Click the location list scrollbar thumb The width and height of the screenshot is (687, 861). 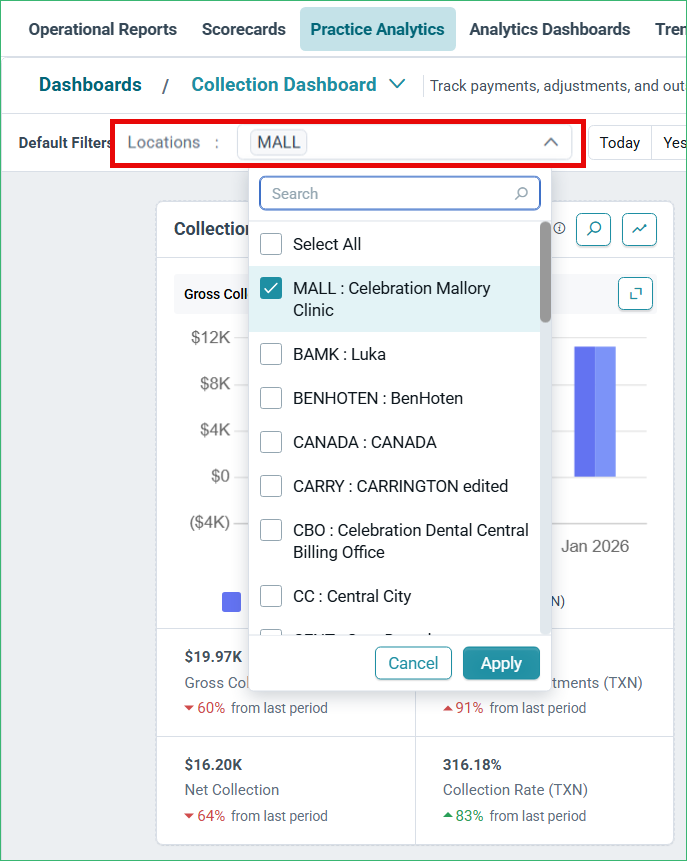pyautogui.click(x=545, y=272)
